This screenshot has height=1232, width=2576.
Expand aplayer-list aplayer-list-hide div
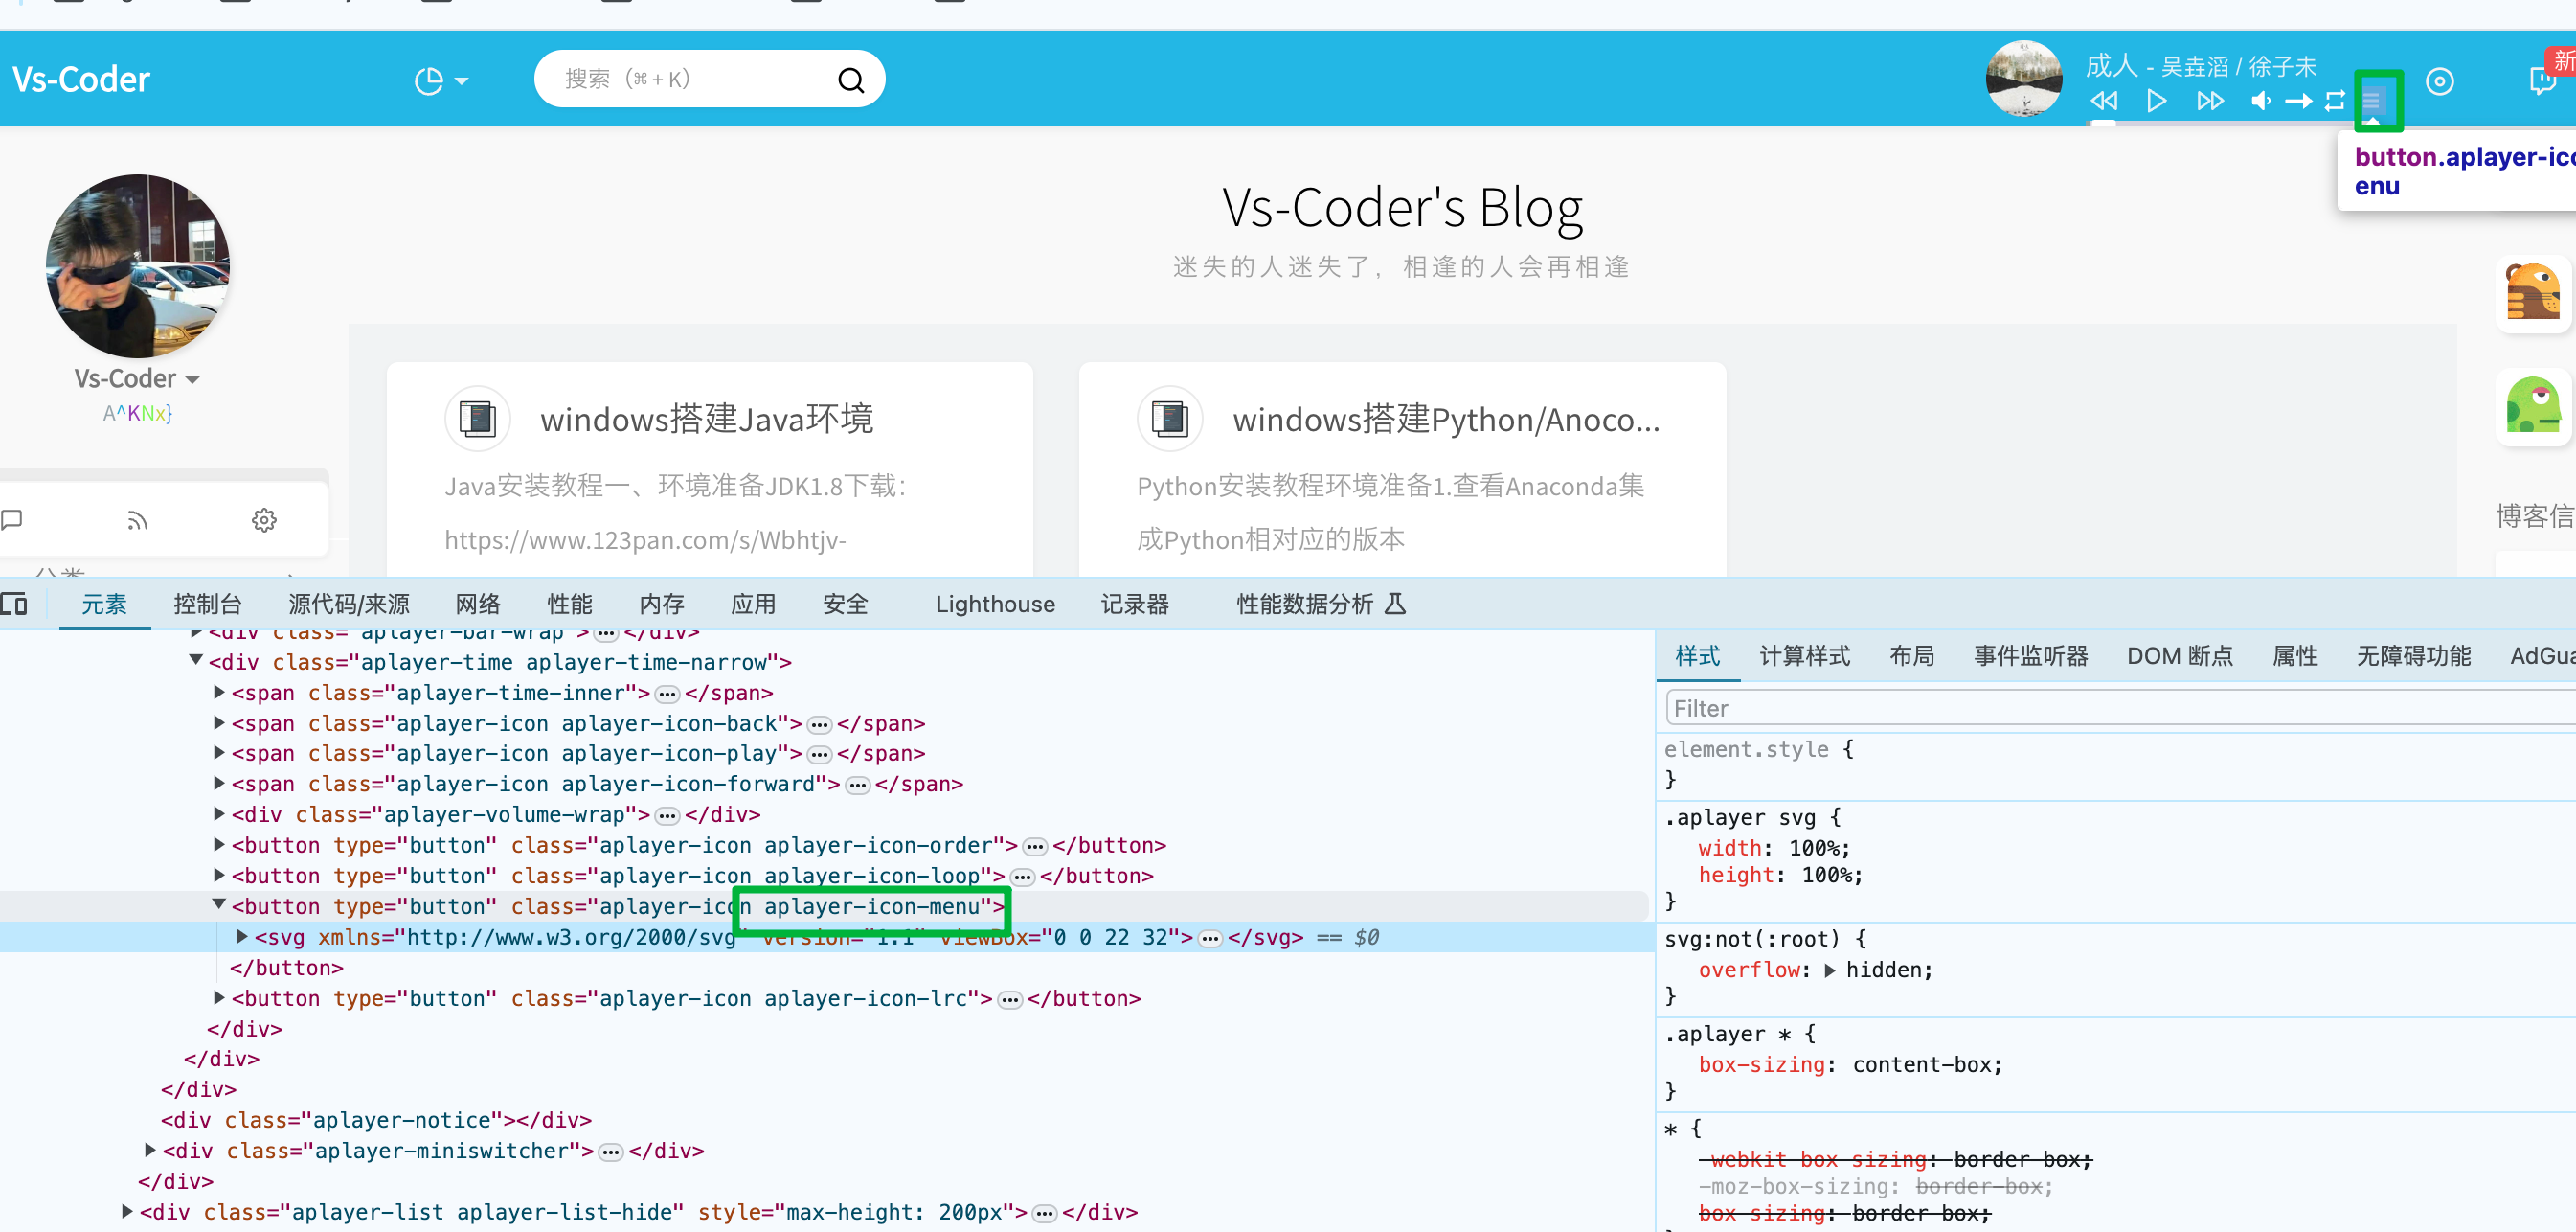(127, 1212)
